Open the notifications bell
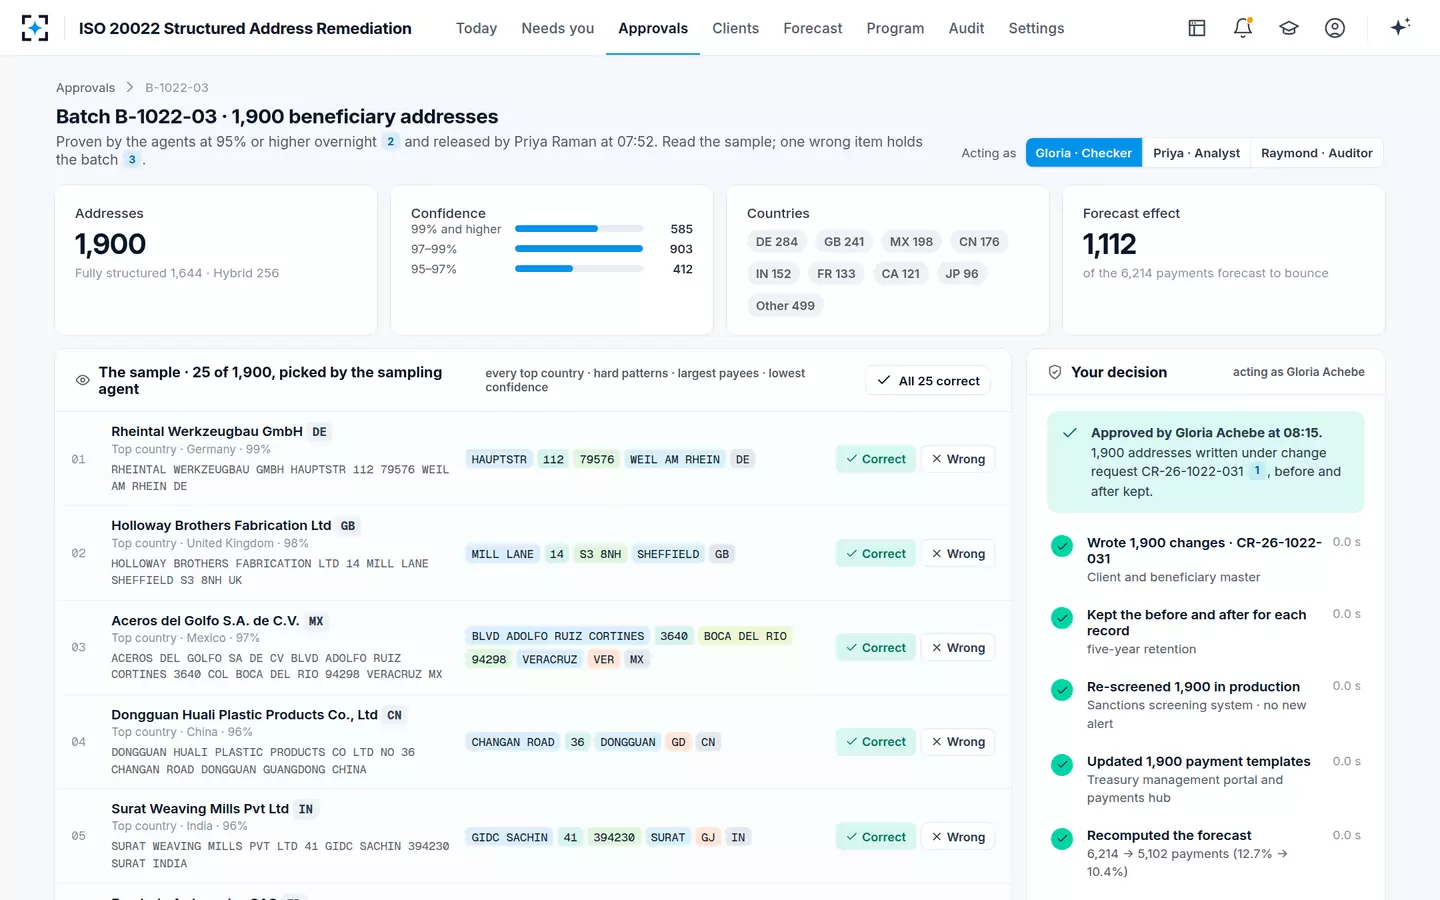Image resolution: width=1440 pixels, height=900 pixels. click(x=1243, y=28)
